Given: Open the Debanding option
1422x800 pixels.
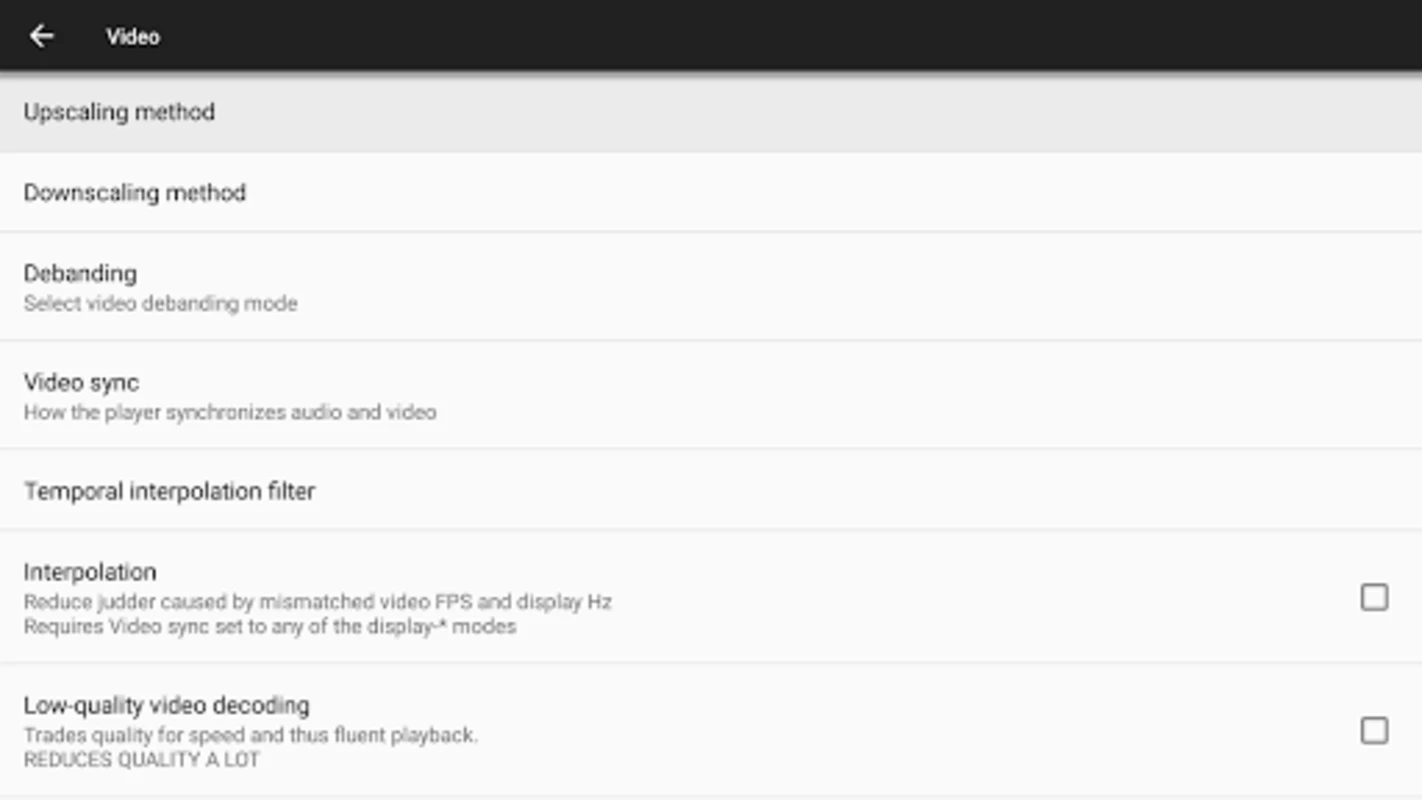Looking at the screenshot, I should [x=711, y=286].
